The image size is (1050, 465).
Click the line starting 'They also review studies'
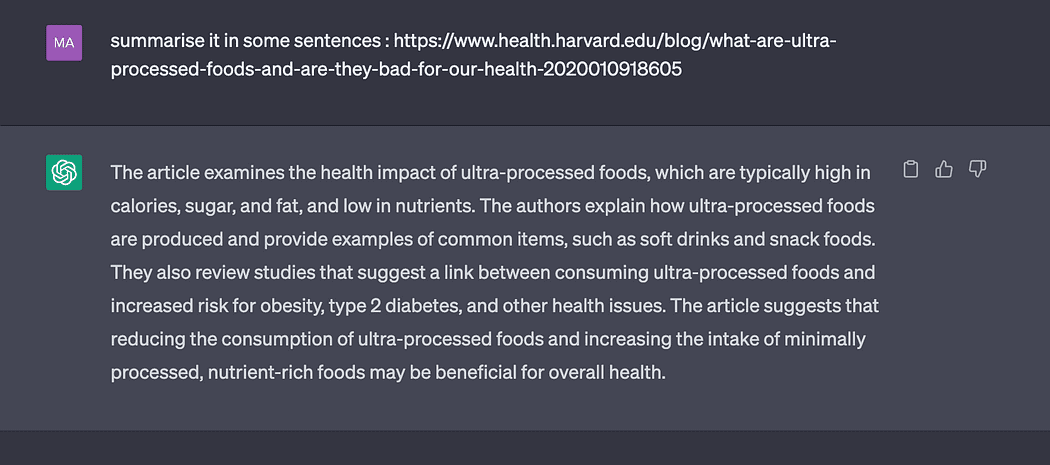coord(492,273)
